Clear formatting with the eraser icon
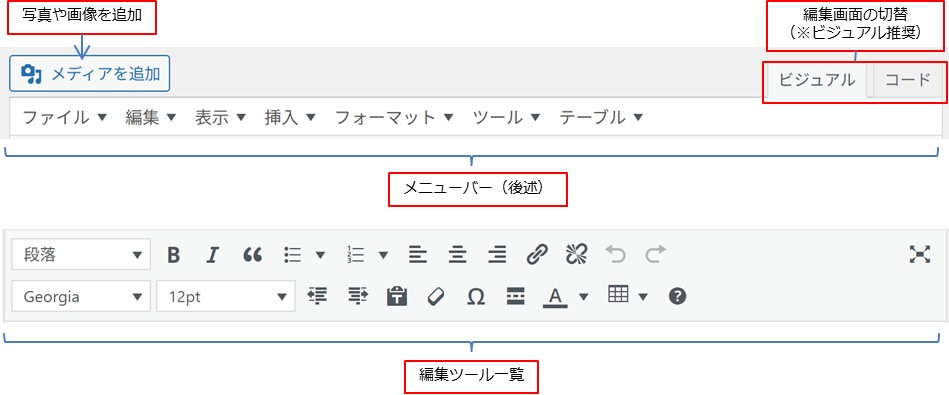949x395 pixels. [436, 296]
